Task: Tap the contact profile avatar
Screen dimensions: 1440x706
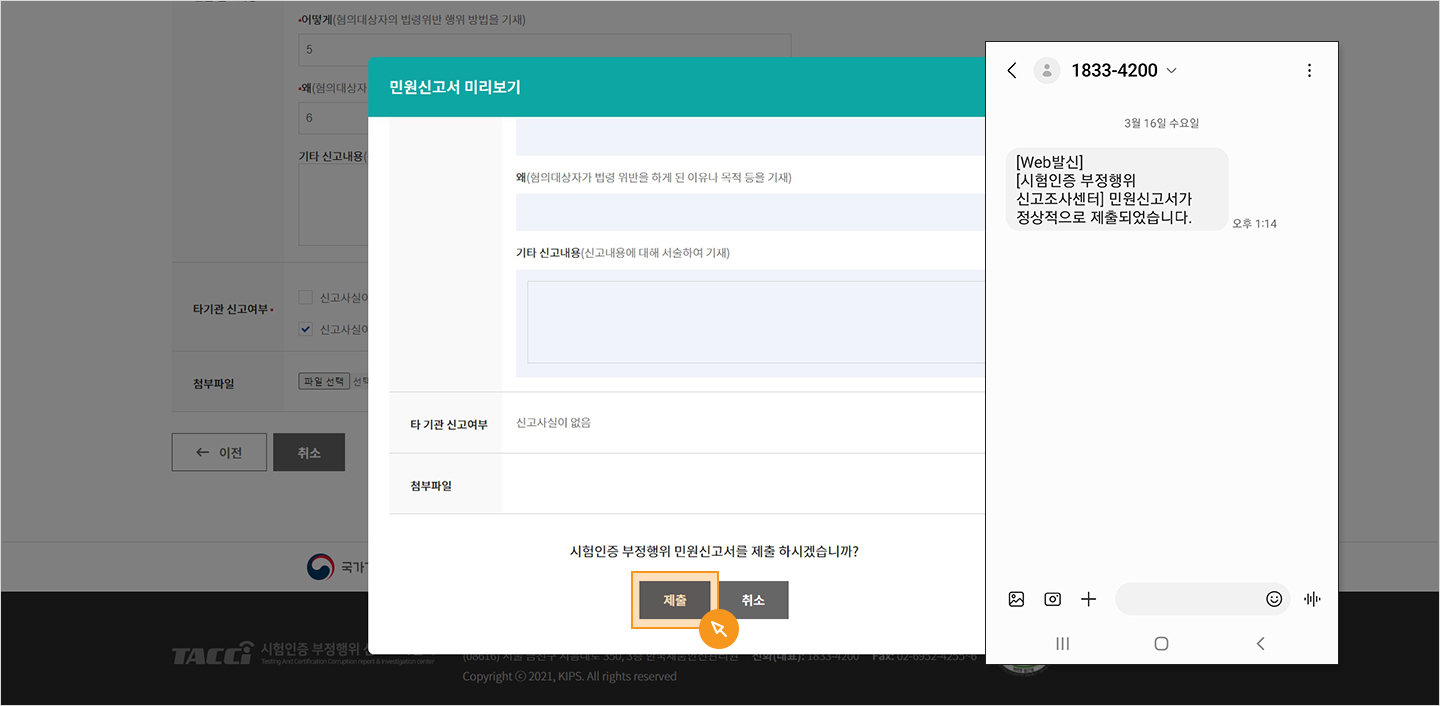Action: [x=1047, y=70]
